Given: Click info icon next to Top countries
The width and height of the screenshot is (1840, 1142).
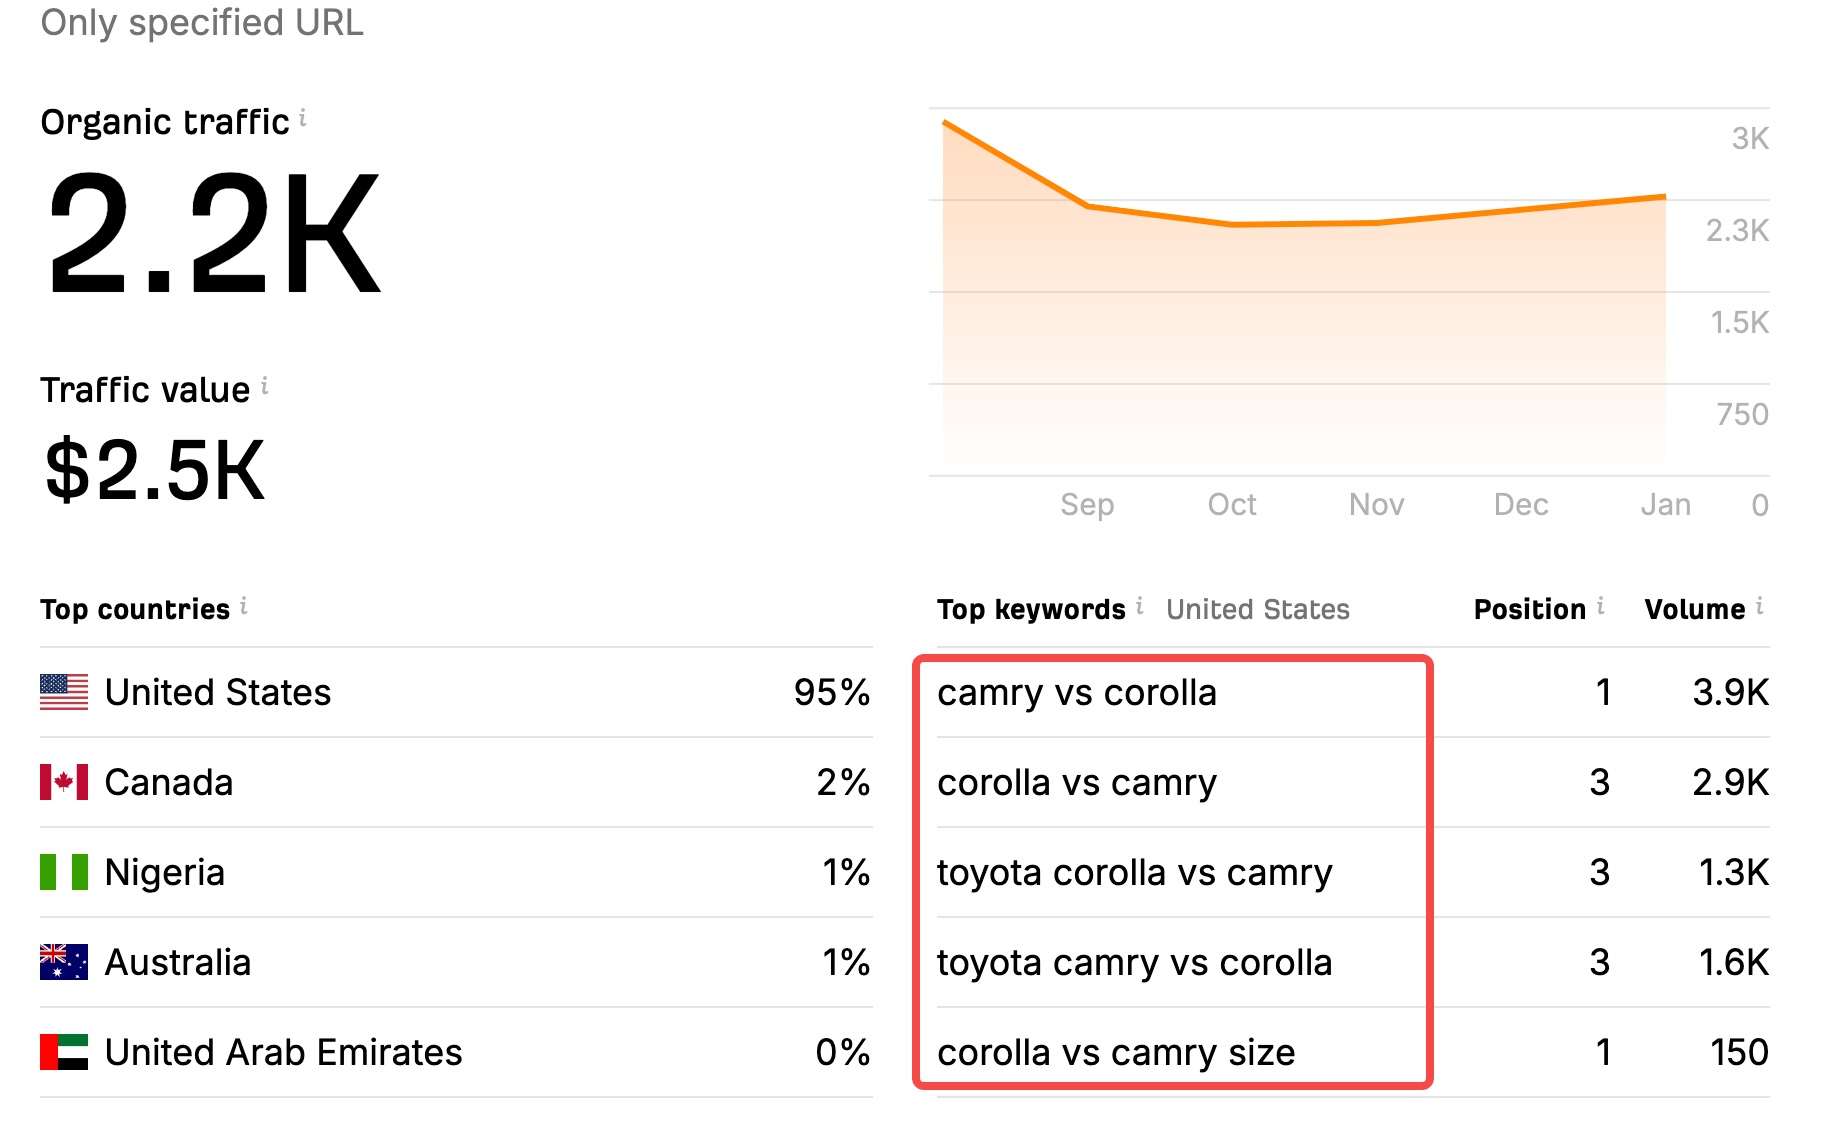Looking at the screenshot, I should (244, 606).
